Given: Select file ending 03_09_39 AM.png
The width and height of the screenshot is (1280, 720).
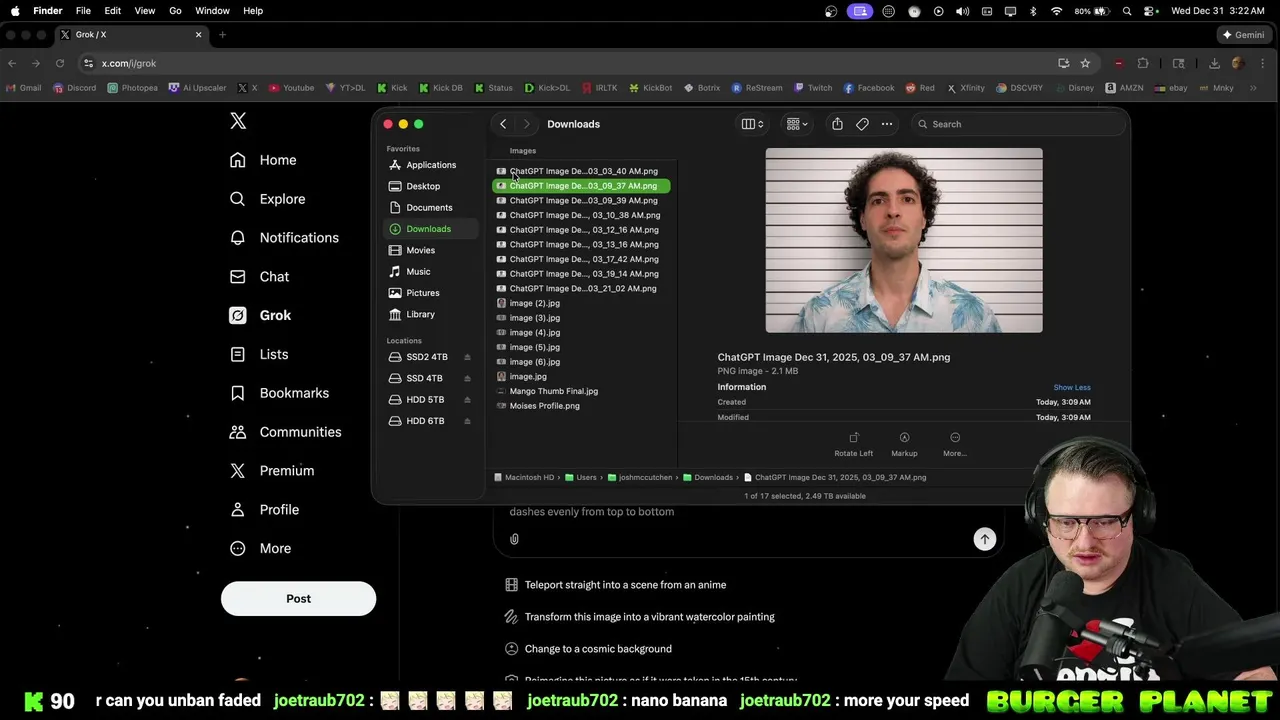Looking at the screenshot, I should click(581, 201).
